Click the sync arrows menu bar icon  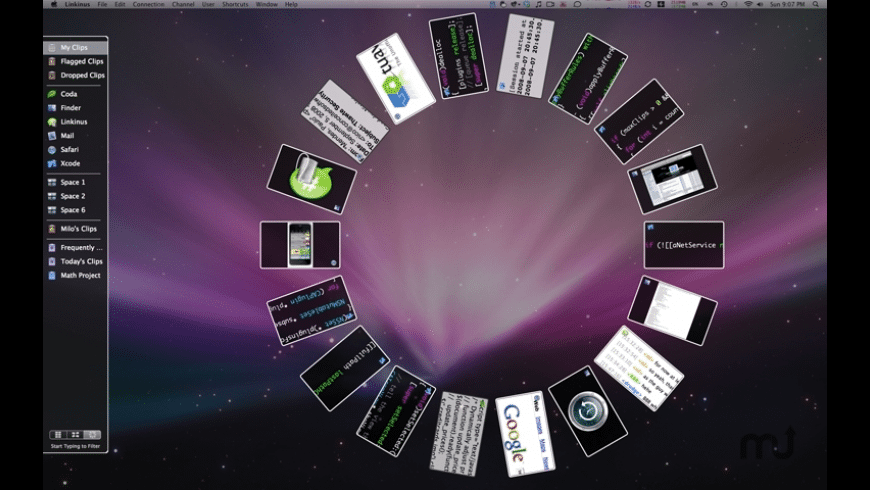pyautogui.click(x=648, y=4)
